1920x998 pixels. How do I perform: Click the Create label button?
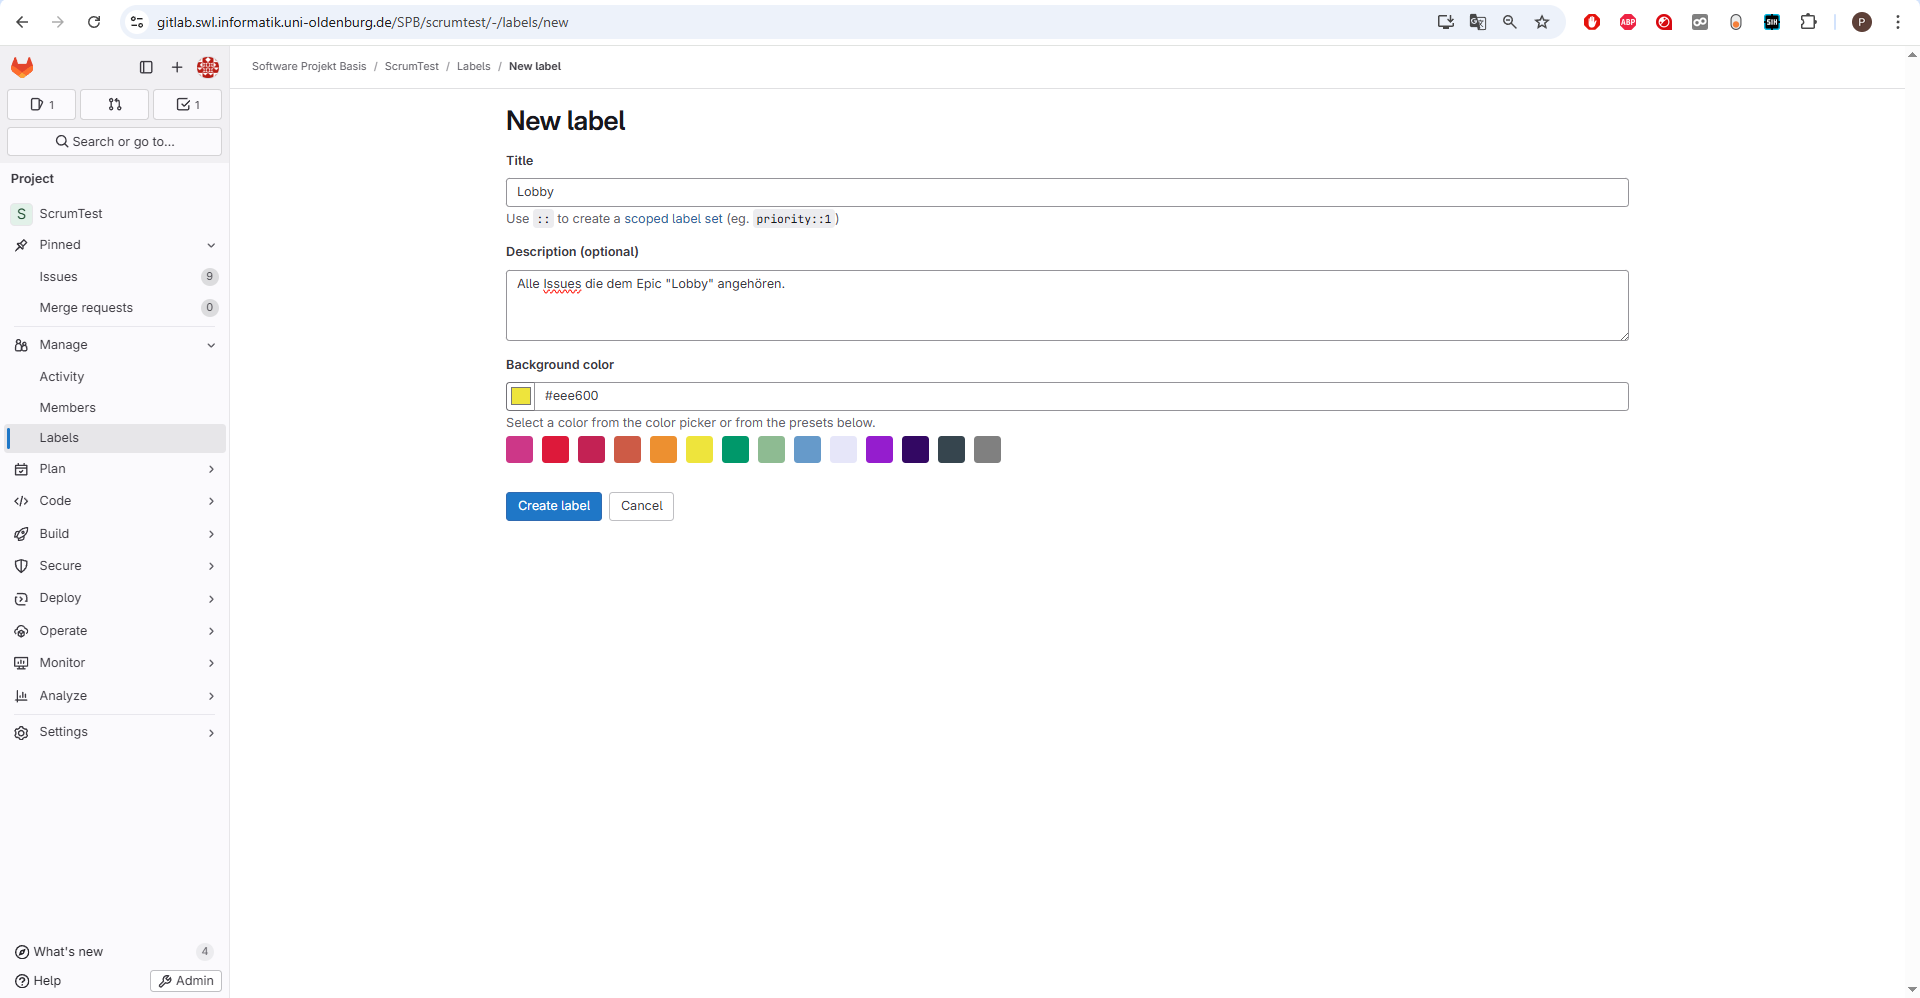pos(553,506)
